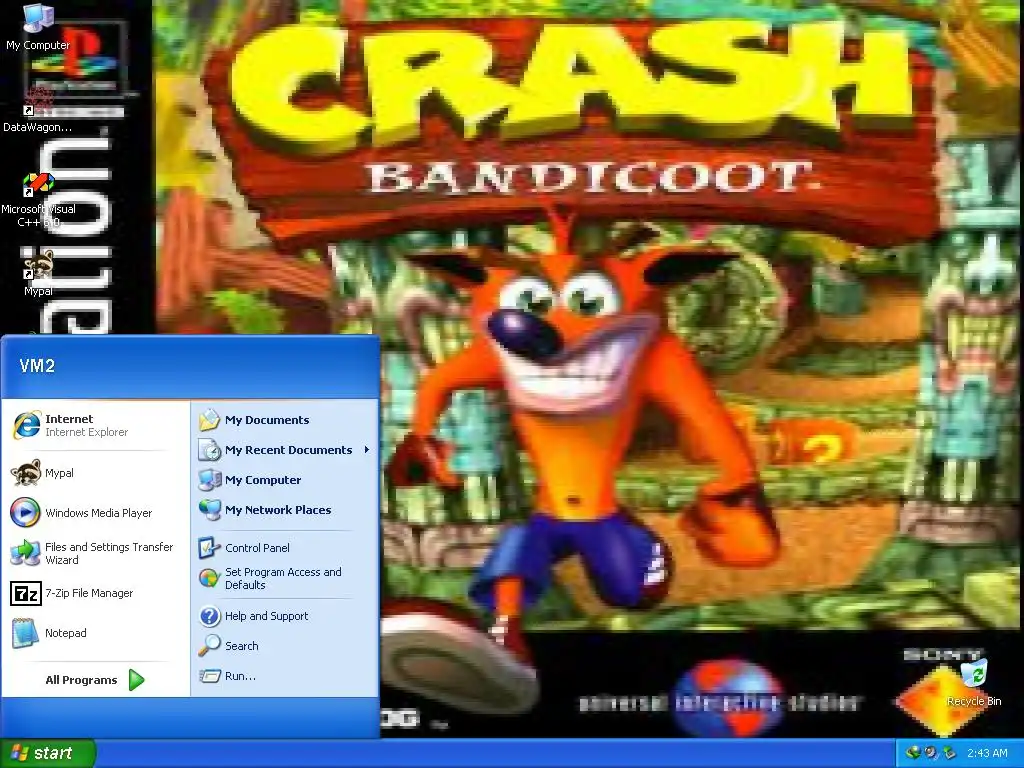Viewport: 1024px width, 768px height.
Task: Open the Notepad icon in the Start menu
Action: click(25, 633)
